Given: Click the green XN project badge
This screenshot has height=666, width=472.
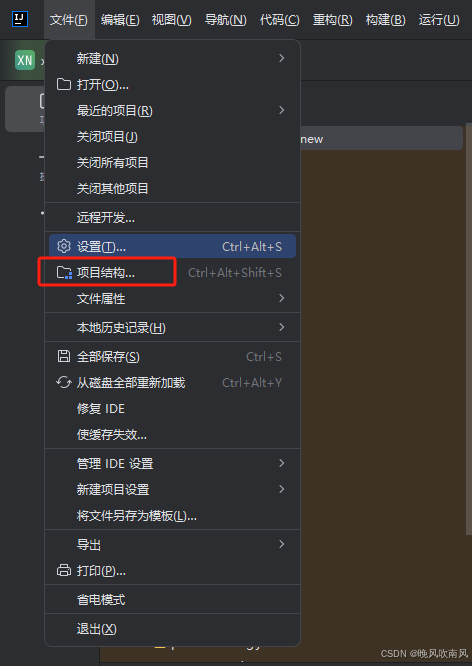Looking at the screenshot, I should [25, 60].
